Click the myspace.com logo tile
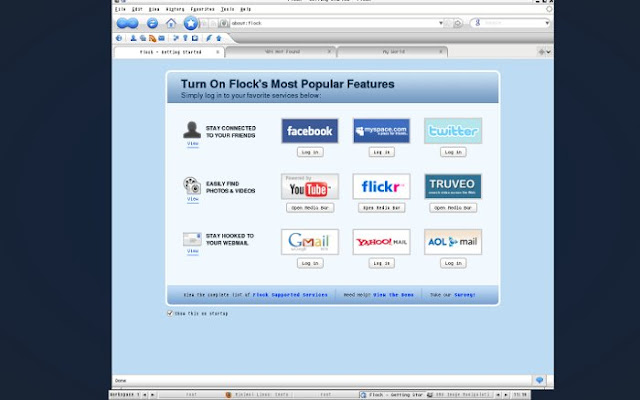 (x=381, y=131)
